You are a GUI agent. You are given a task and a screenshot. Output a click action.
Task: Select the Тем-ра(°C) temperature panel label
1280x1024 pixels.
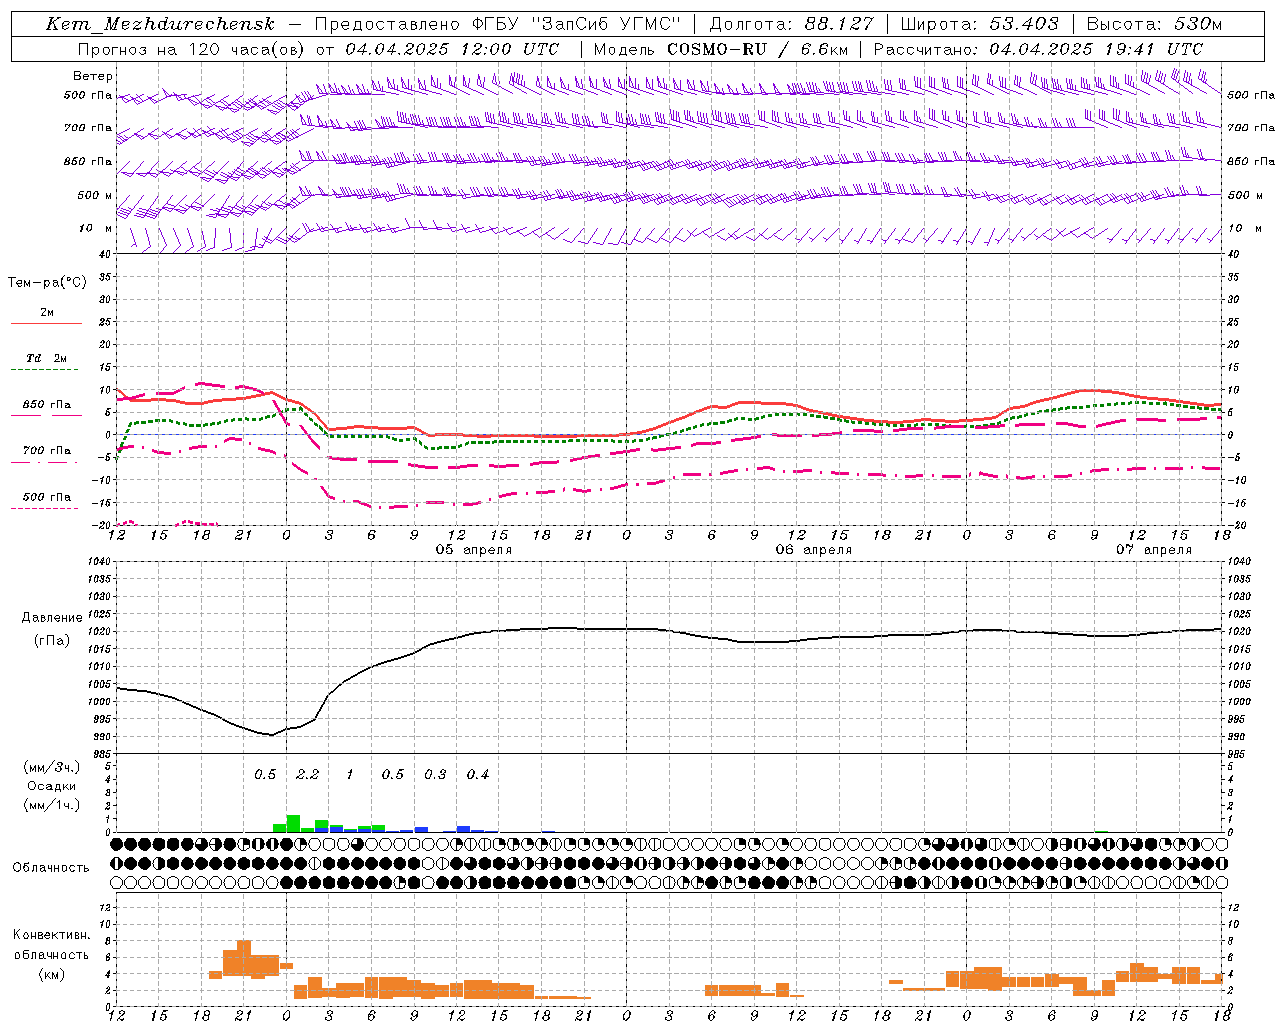pos(47,283)
